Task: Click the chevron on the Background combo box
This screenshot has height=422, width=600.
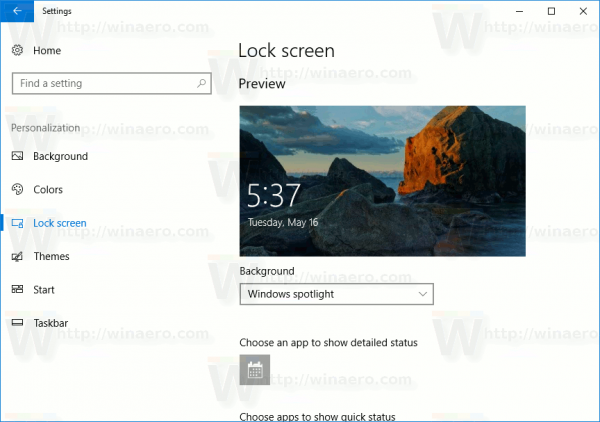Action: [x=422, y=294]
